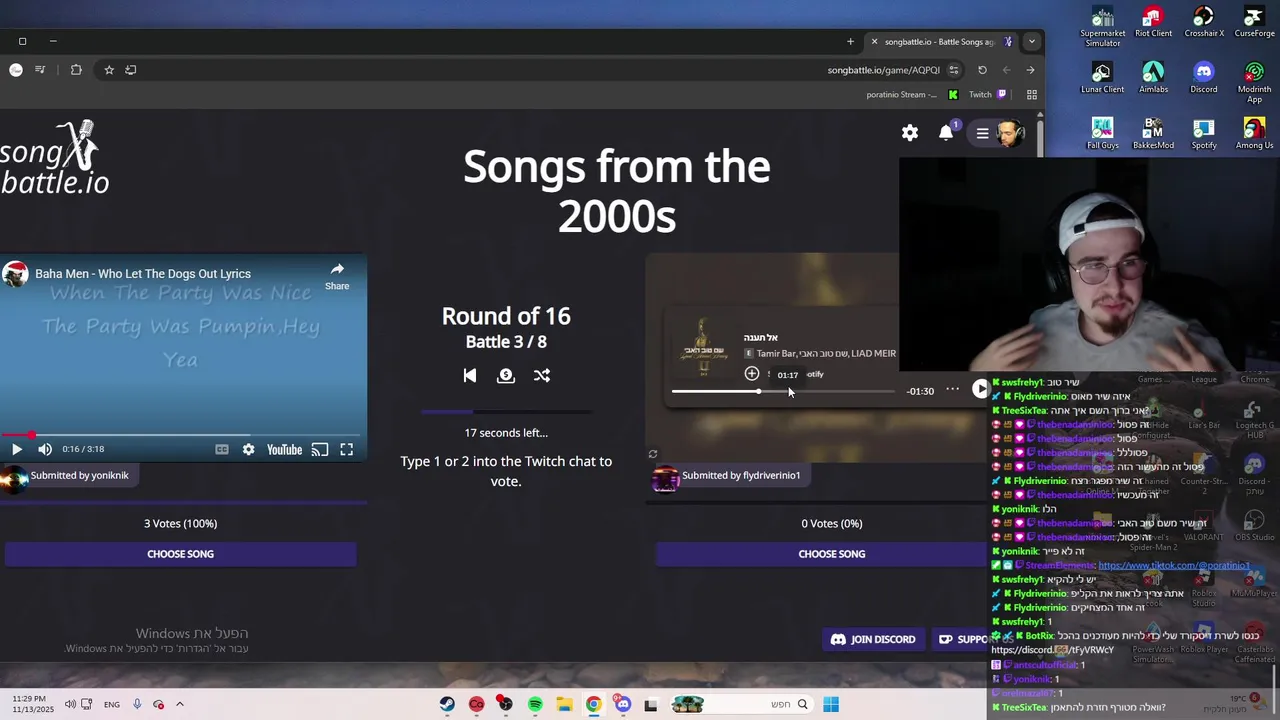Open Riot Client desktop shortcut
Screen dimensions: 1280x720
[1153, 23]
